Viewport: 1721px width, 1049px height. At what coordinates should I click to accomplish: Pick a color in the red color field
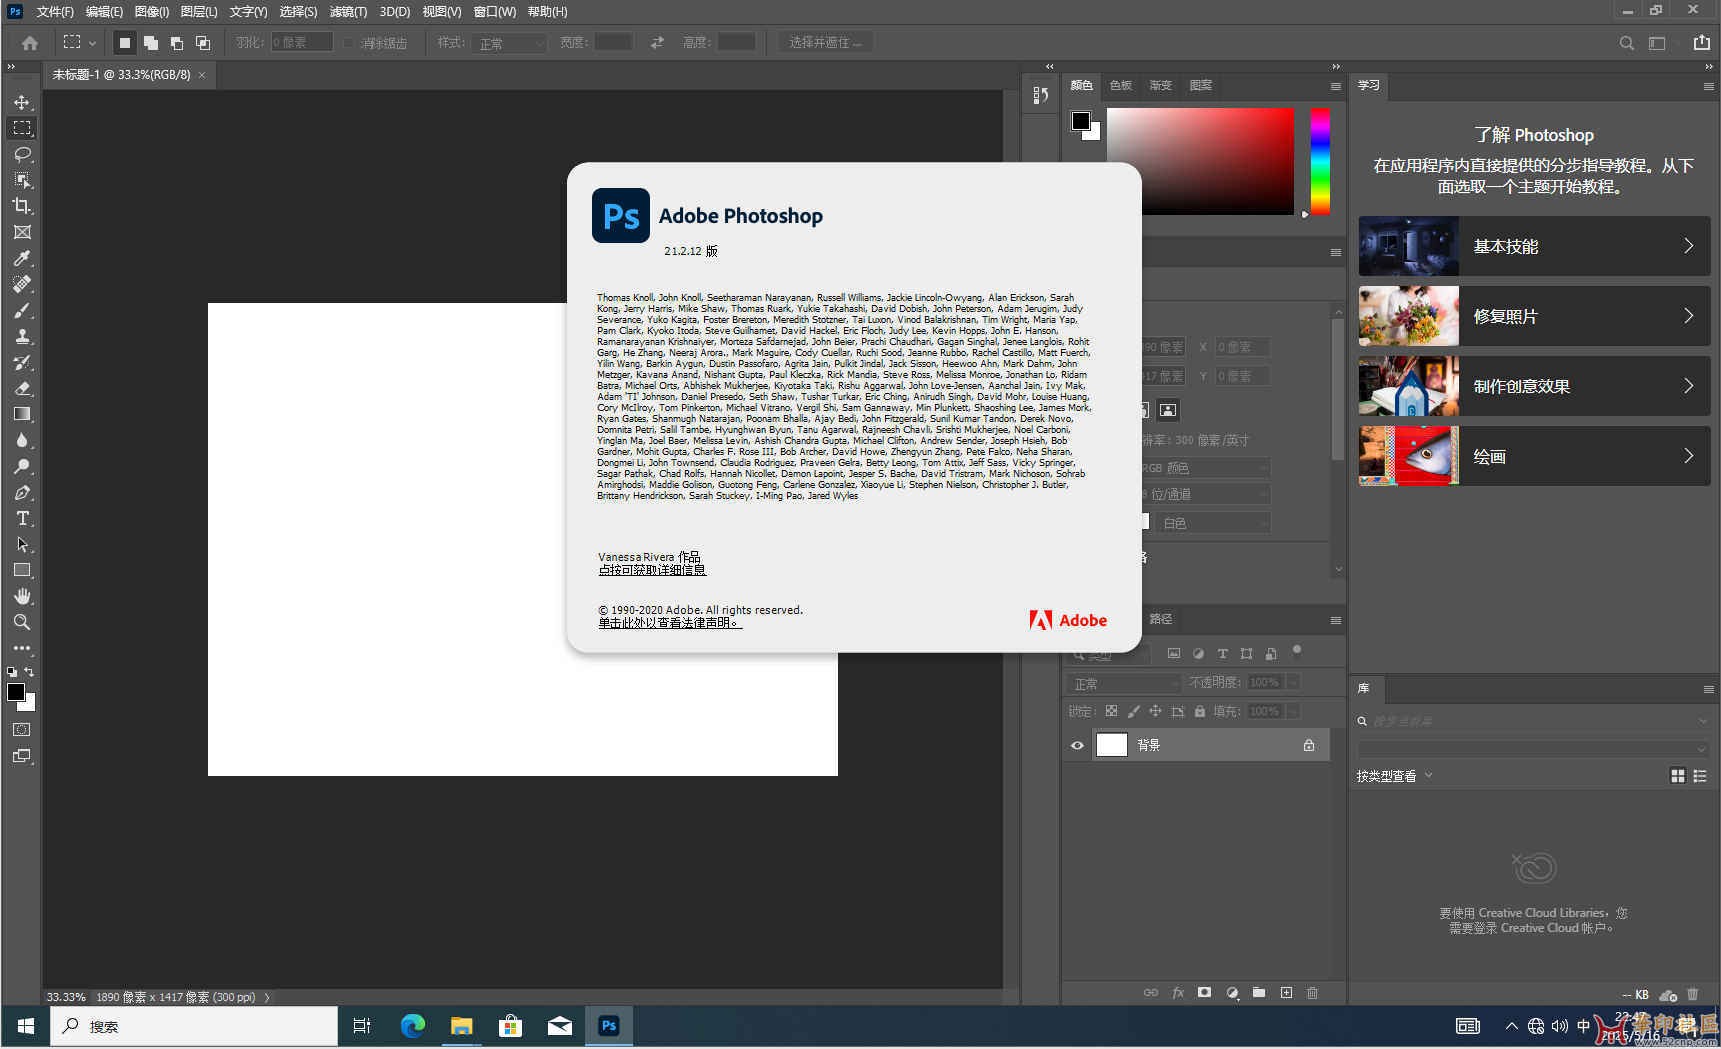[1200, 161]
